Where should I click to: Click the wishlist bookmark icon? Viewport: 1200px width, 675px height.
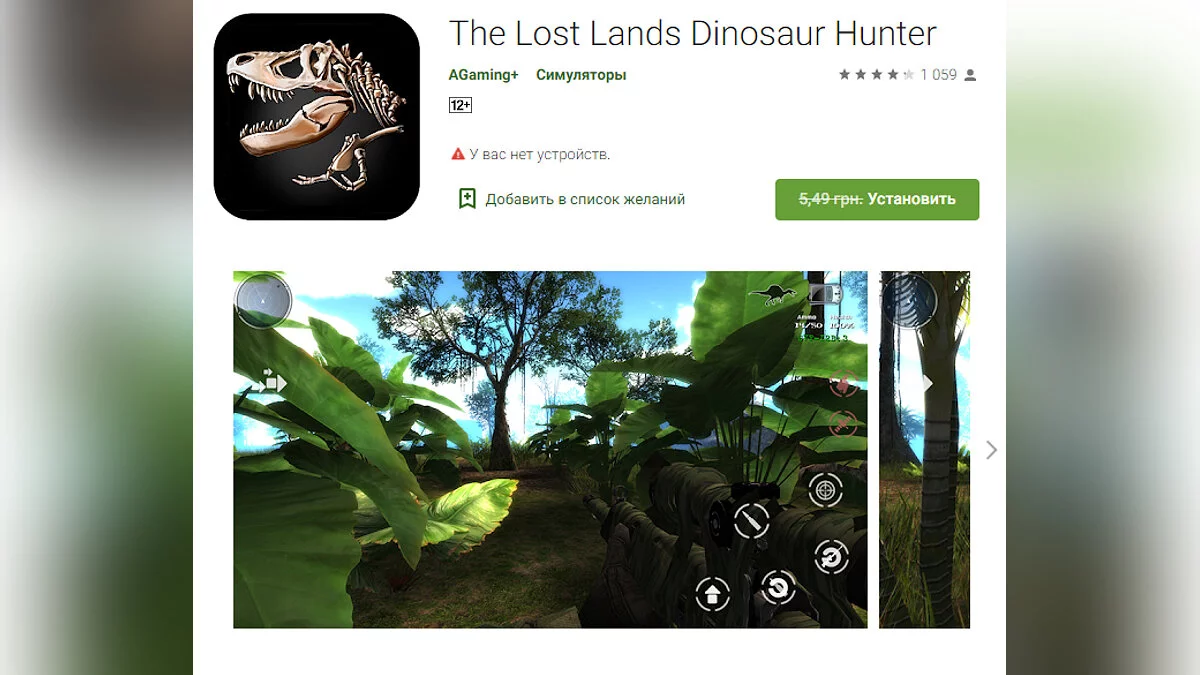click(x=467, y=198)
